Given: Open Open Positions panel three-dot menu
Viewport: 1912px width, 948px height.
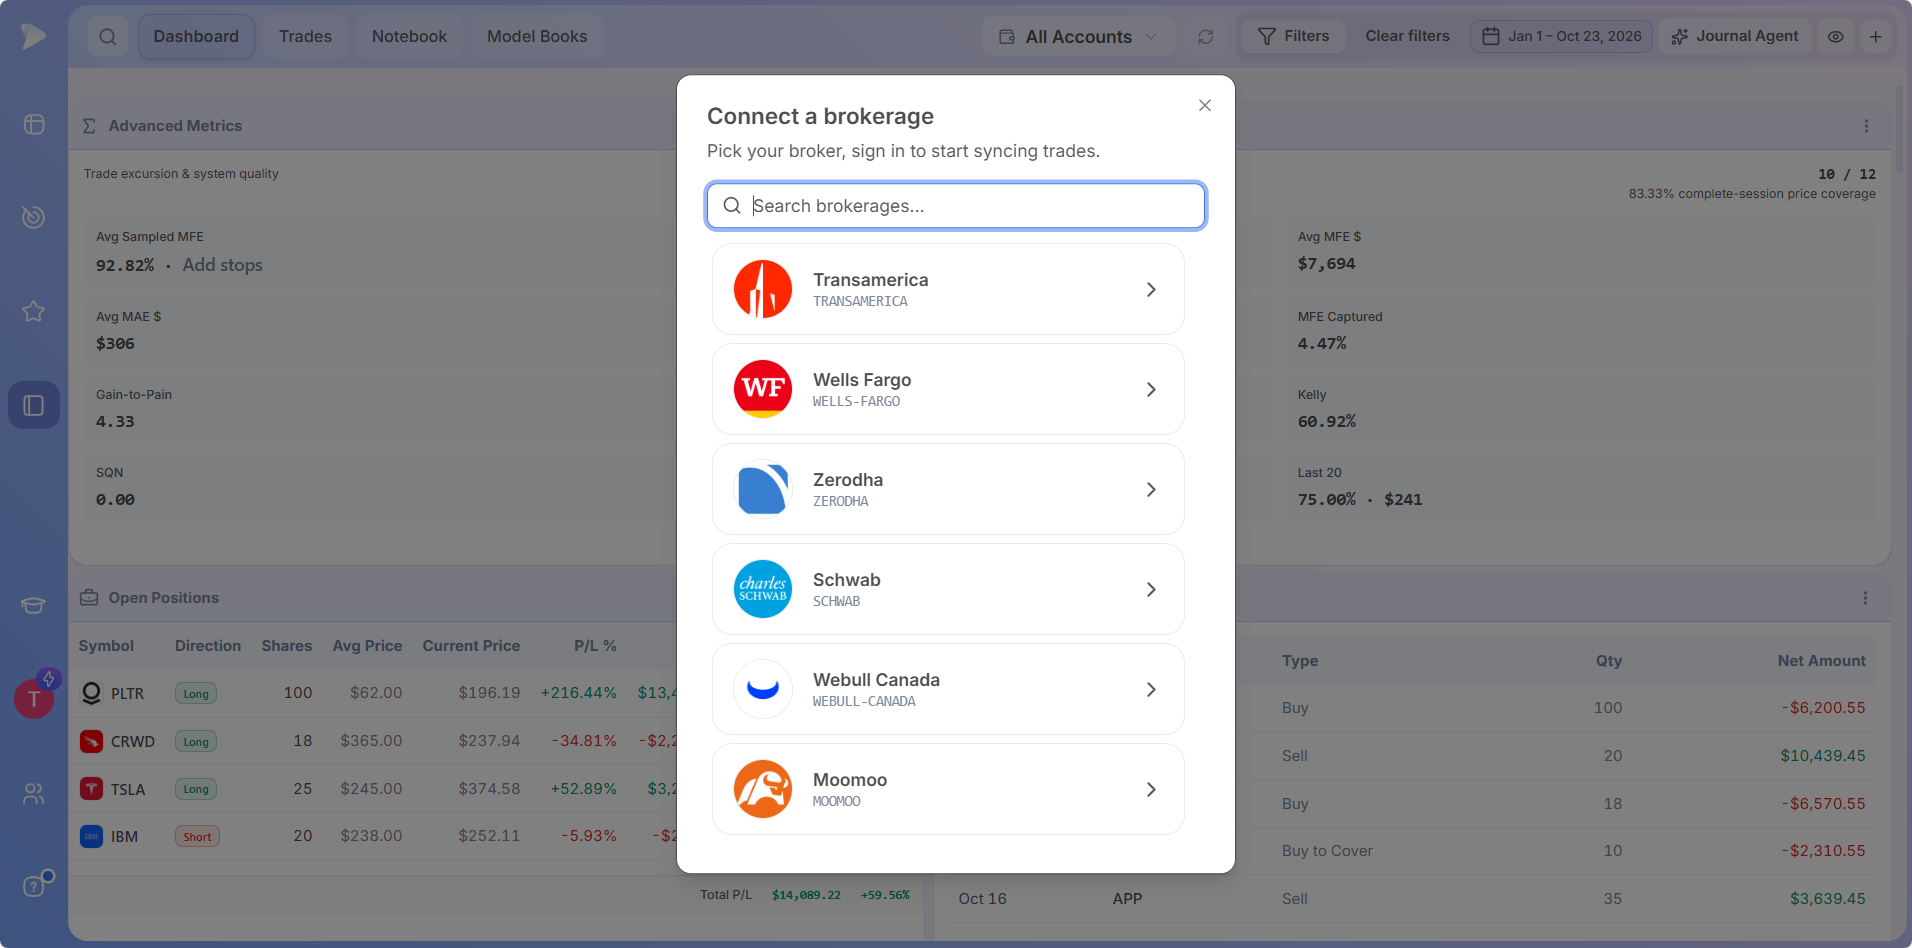Looking at the screenshot, I should 1865,598.
